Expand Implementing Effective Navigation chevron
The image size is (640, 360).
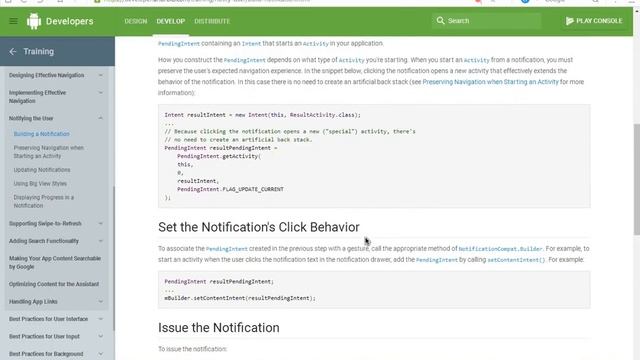click(100, 93)
